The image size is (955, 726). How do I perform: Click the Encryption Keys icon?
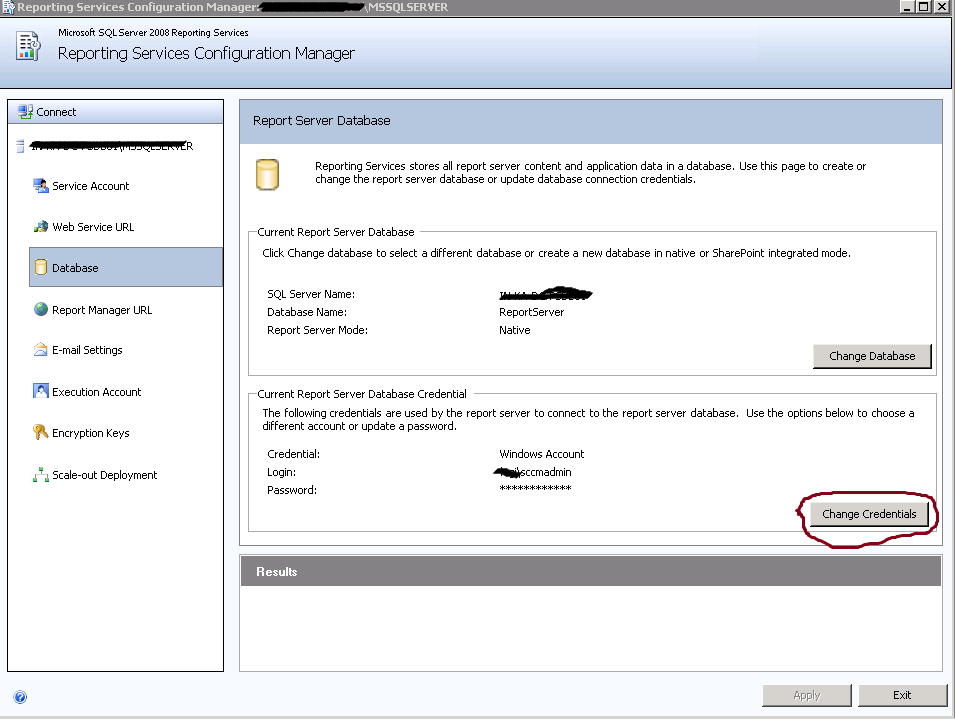pyautogui.click(x=40, y=432)
